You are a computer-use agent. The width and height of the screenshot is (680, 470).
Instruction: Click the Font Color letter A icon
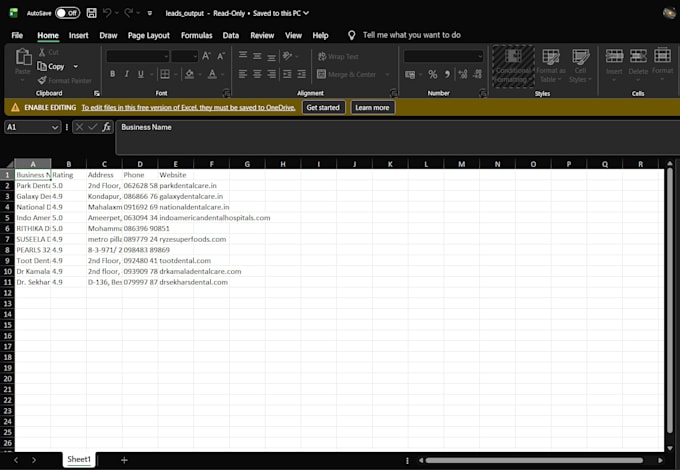coord(212,74)
